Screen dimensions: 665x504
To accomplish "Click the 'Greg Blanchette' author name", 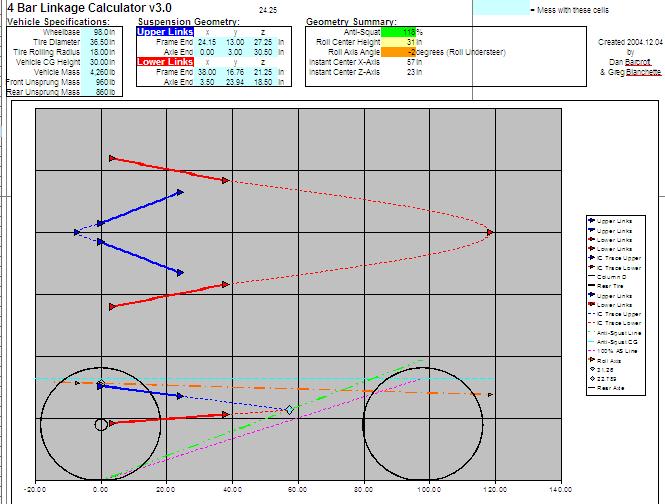I will [630, 72].
